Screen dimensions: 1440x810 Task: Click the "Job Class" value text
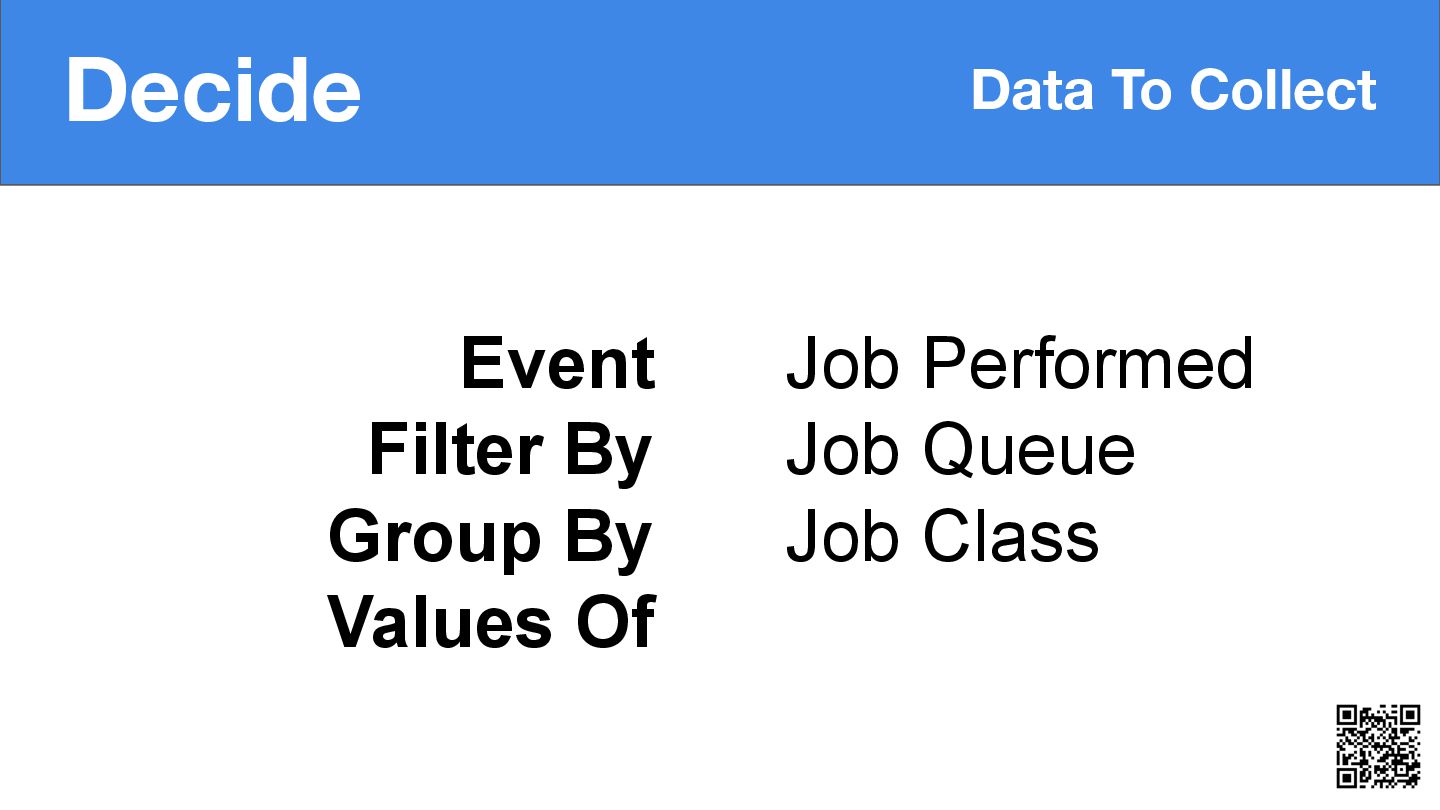(x=943, y=537)
